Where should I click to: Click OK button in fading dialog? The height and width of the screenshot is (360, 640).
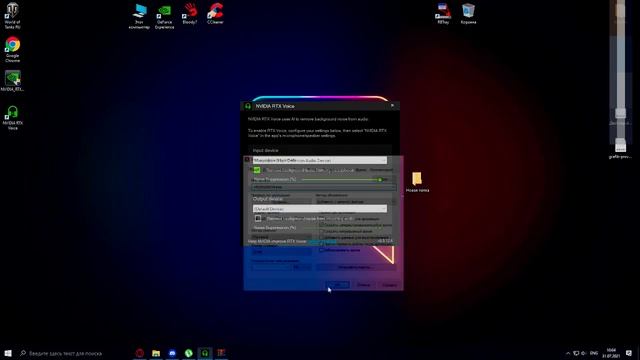338,285
